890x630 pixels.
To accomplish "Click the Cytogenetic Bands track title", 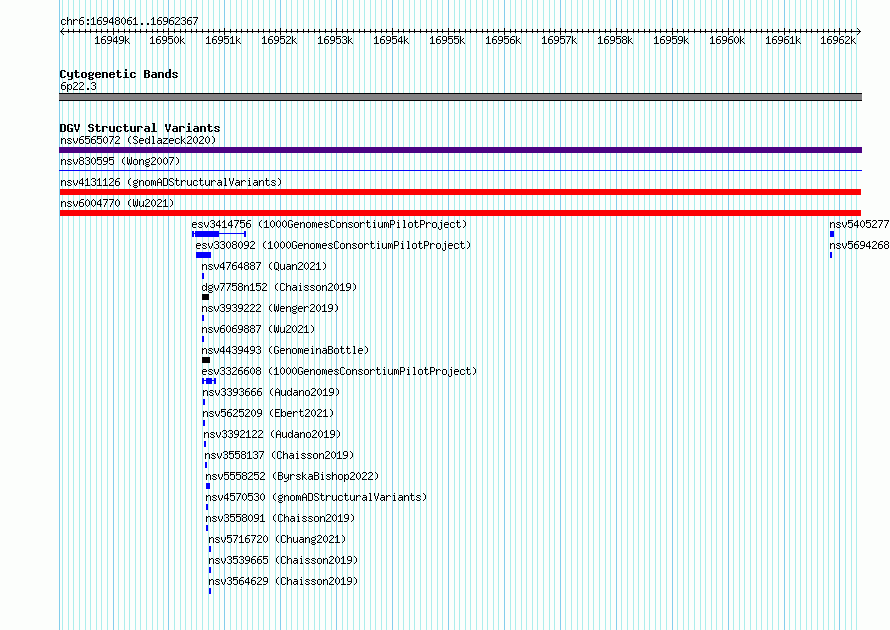I will [x=119, y=74].
